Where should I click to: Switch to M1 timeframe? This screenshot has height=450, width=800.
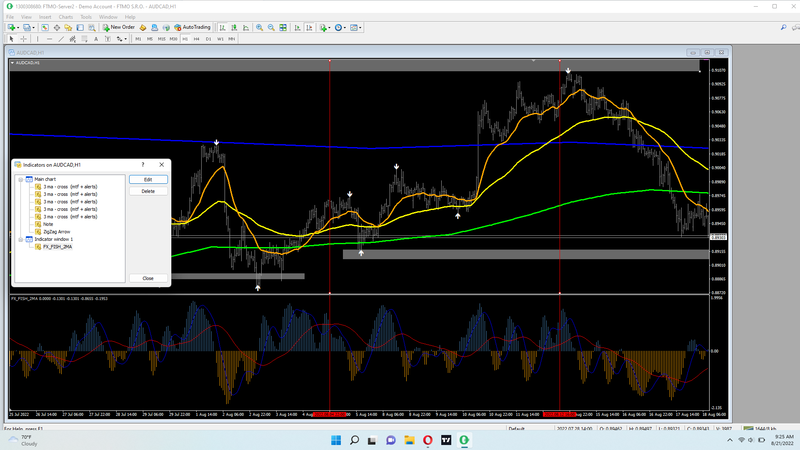[138, 39]
